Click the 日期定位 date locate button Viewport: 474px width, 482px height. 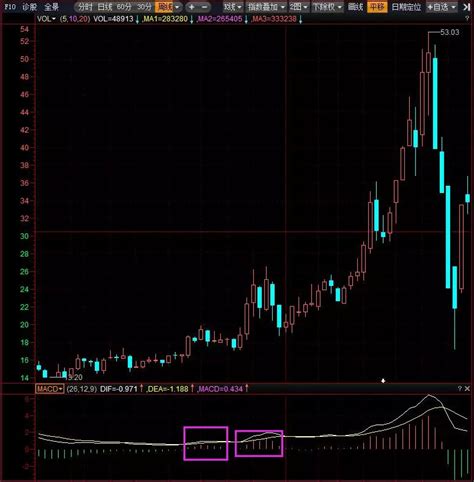[x=406, y=7]
